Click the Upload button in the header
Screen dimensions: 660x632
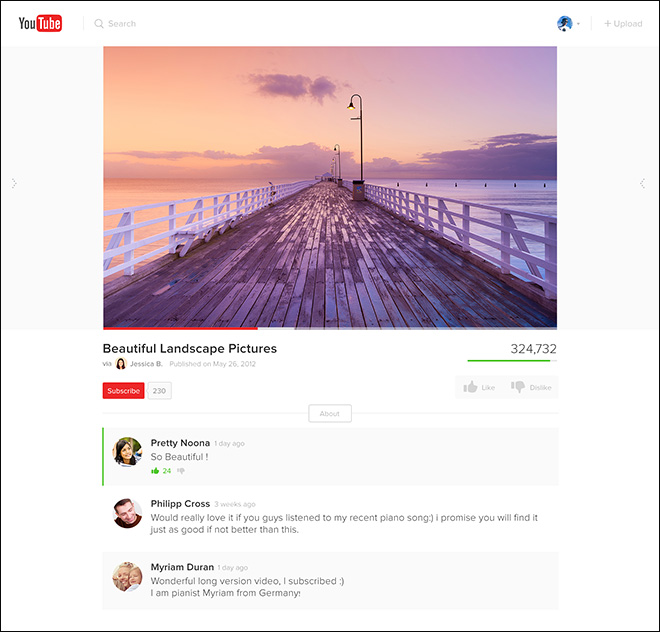pyautogui.click(x=623, y=23)
